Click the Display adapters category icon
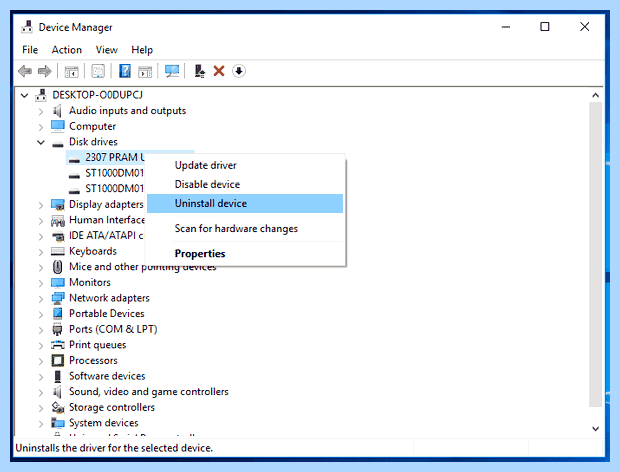This screenshot has width=620, height=472. [x=58, y=204]
